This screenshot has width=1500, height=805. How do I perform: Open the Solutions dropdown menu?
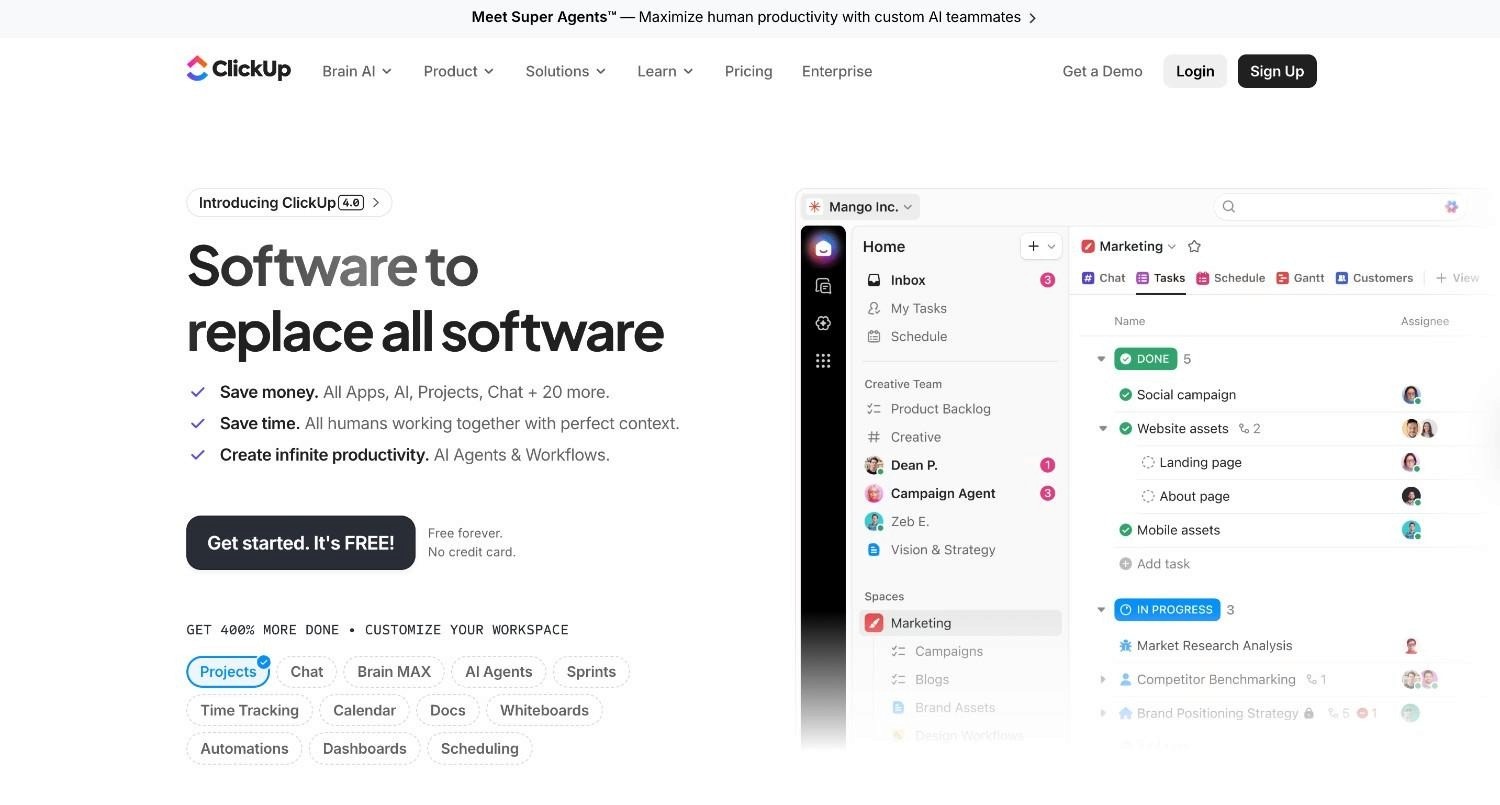[x=566, y=71]
